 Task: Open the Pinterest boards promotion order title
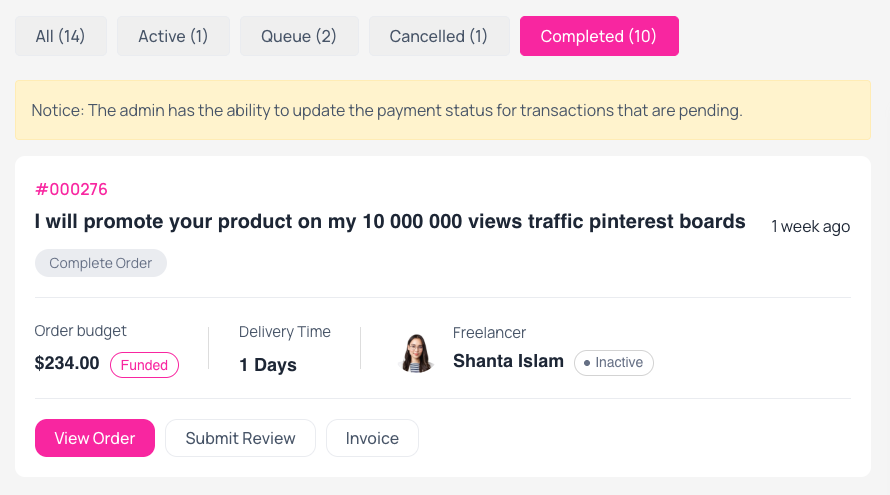coord(390,221)
